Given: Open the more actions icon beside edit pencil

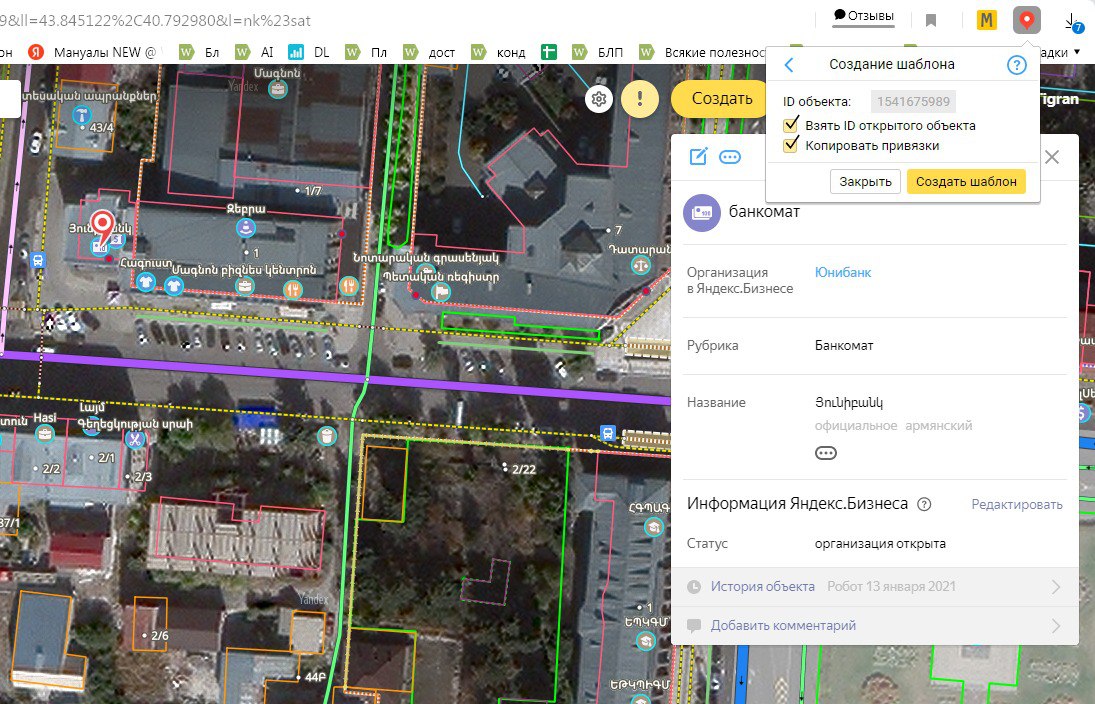Looking at the screenshot, I should [x=730, y=156].
